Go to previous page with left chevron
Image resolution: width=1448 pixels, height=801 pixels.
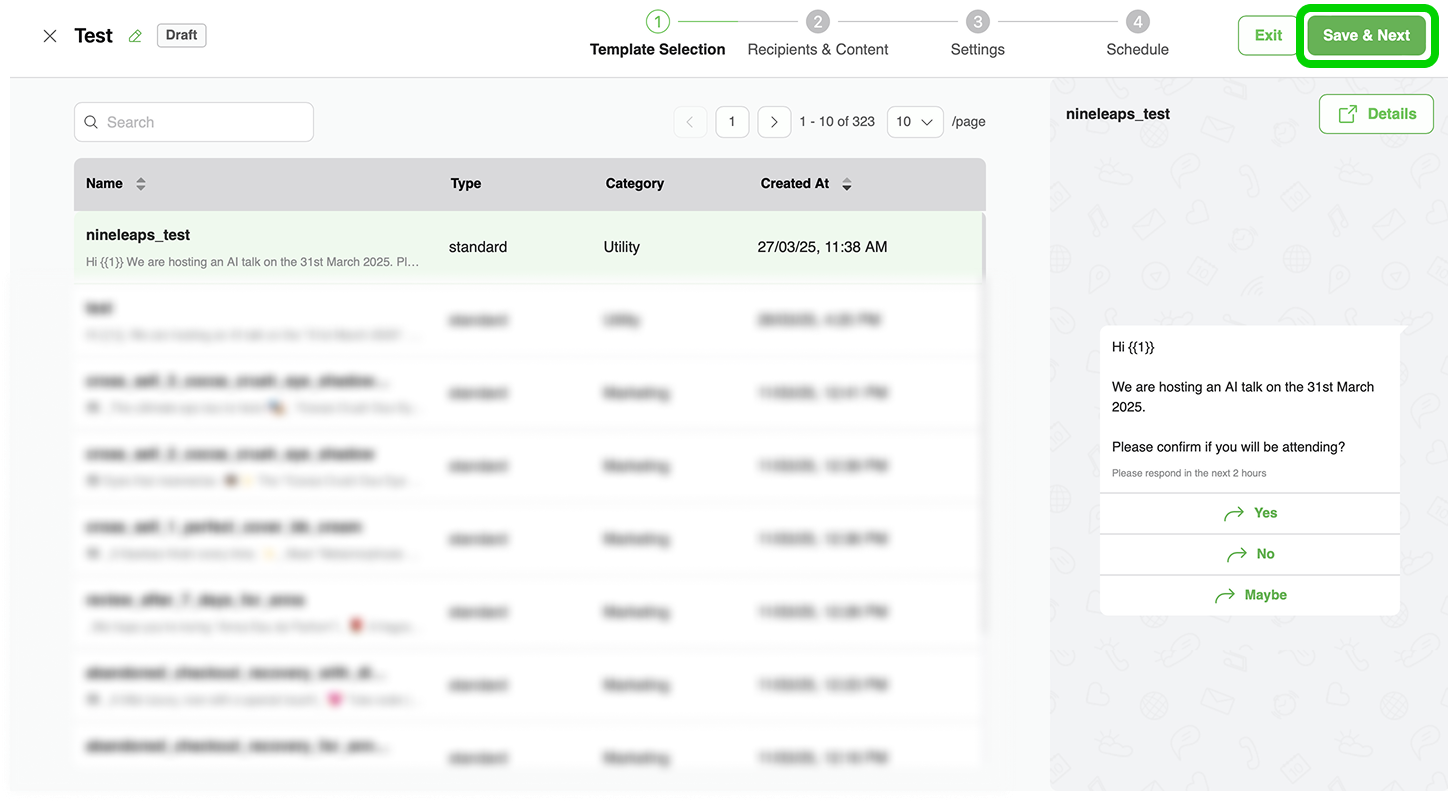(x=690, y=122)
